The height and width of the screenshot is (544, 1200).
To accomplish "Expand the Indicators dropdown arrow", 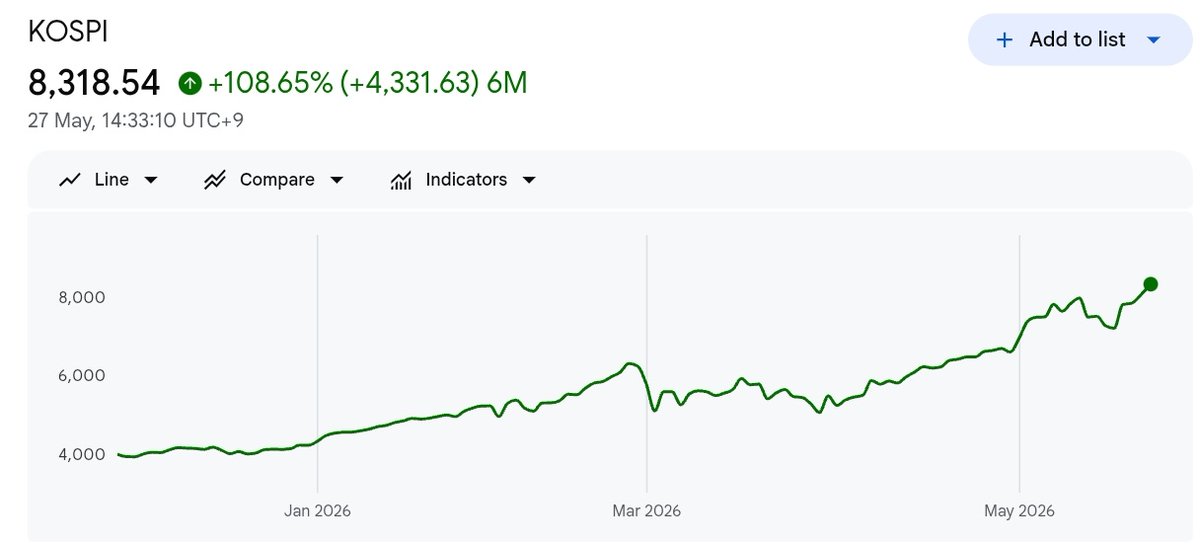I will pos(530,180).
